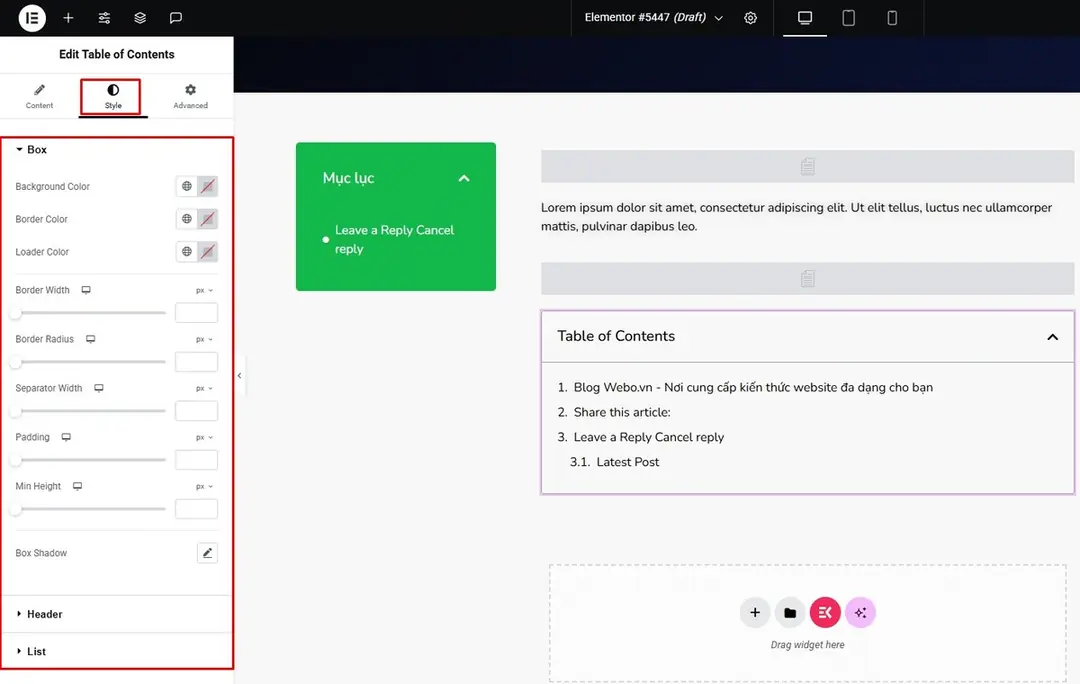
Task: Open global color for Border Color
Action: pyautogui.click(x=187, y=219)
